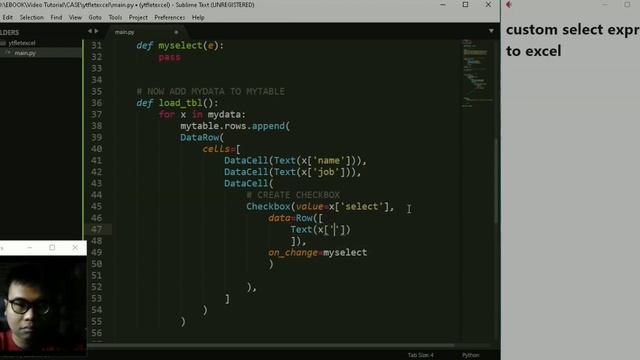This screenshot has width=640, height=360.
Task: Minimize the Sublime Text window
Action: pos(443,4)
